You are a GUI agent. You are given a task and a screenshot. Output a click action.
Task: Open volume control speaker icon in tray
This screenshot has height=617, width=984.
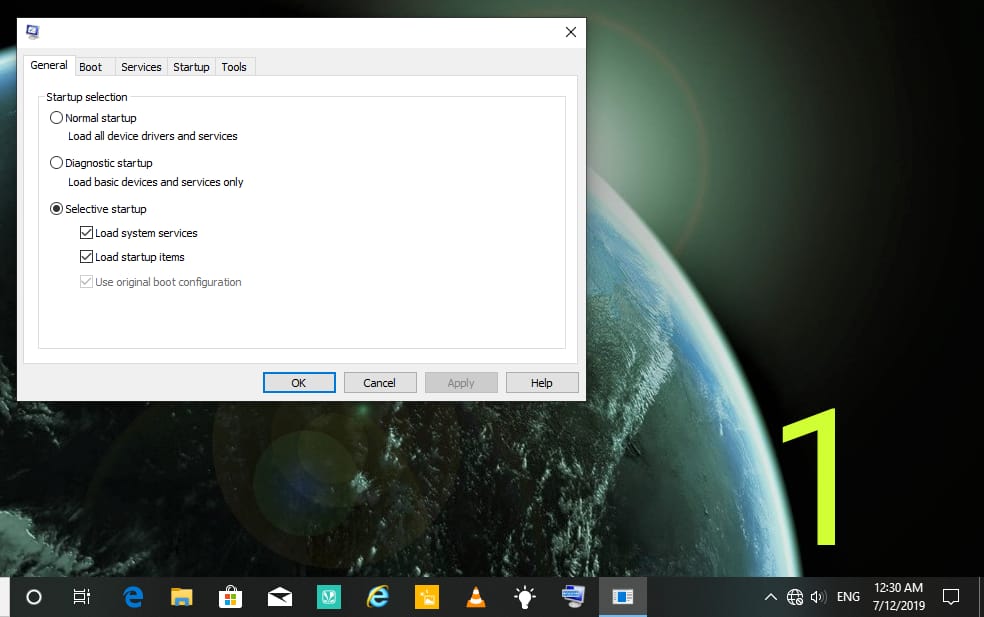[x=818, y=597]
